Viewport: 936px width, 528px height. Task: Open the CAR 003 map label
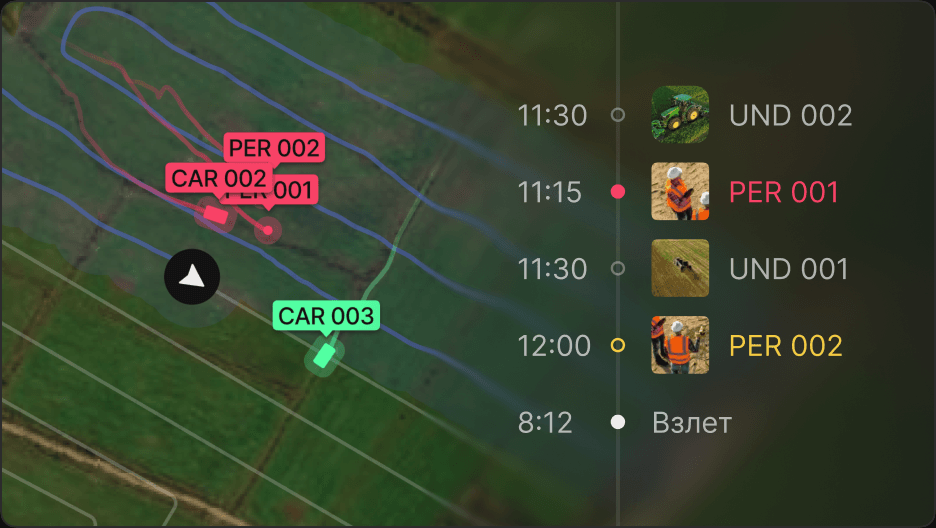[x=326, y=316]
